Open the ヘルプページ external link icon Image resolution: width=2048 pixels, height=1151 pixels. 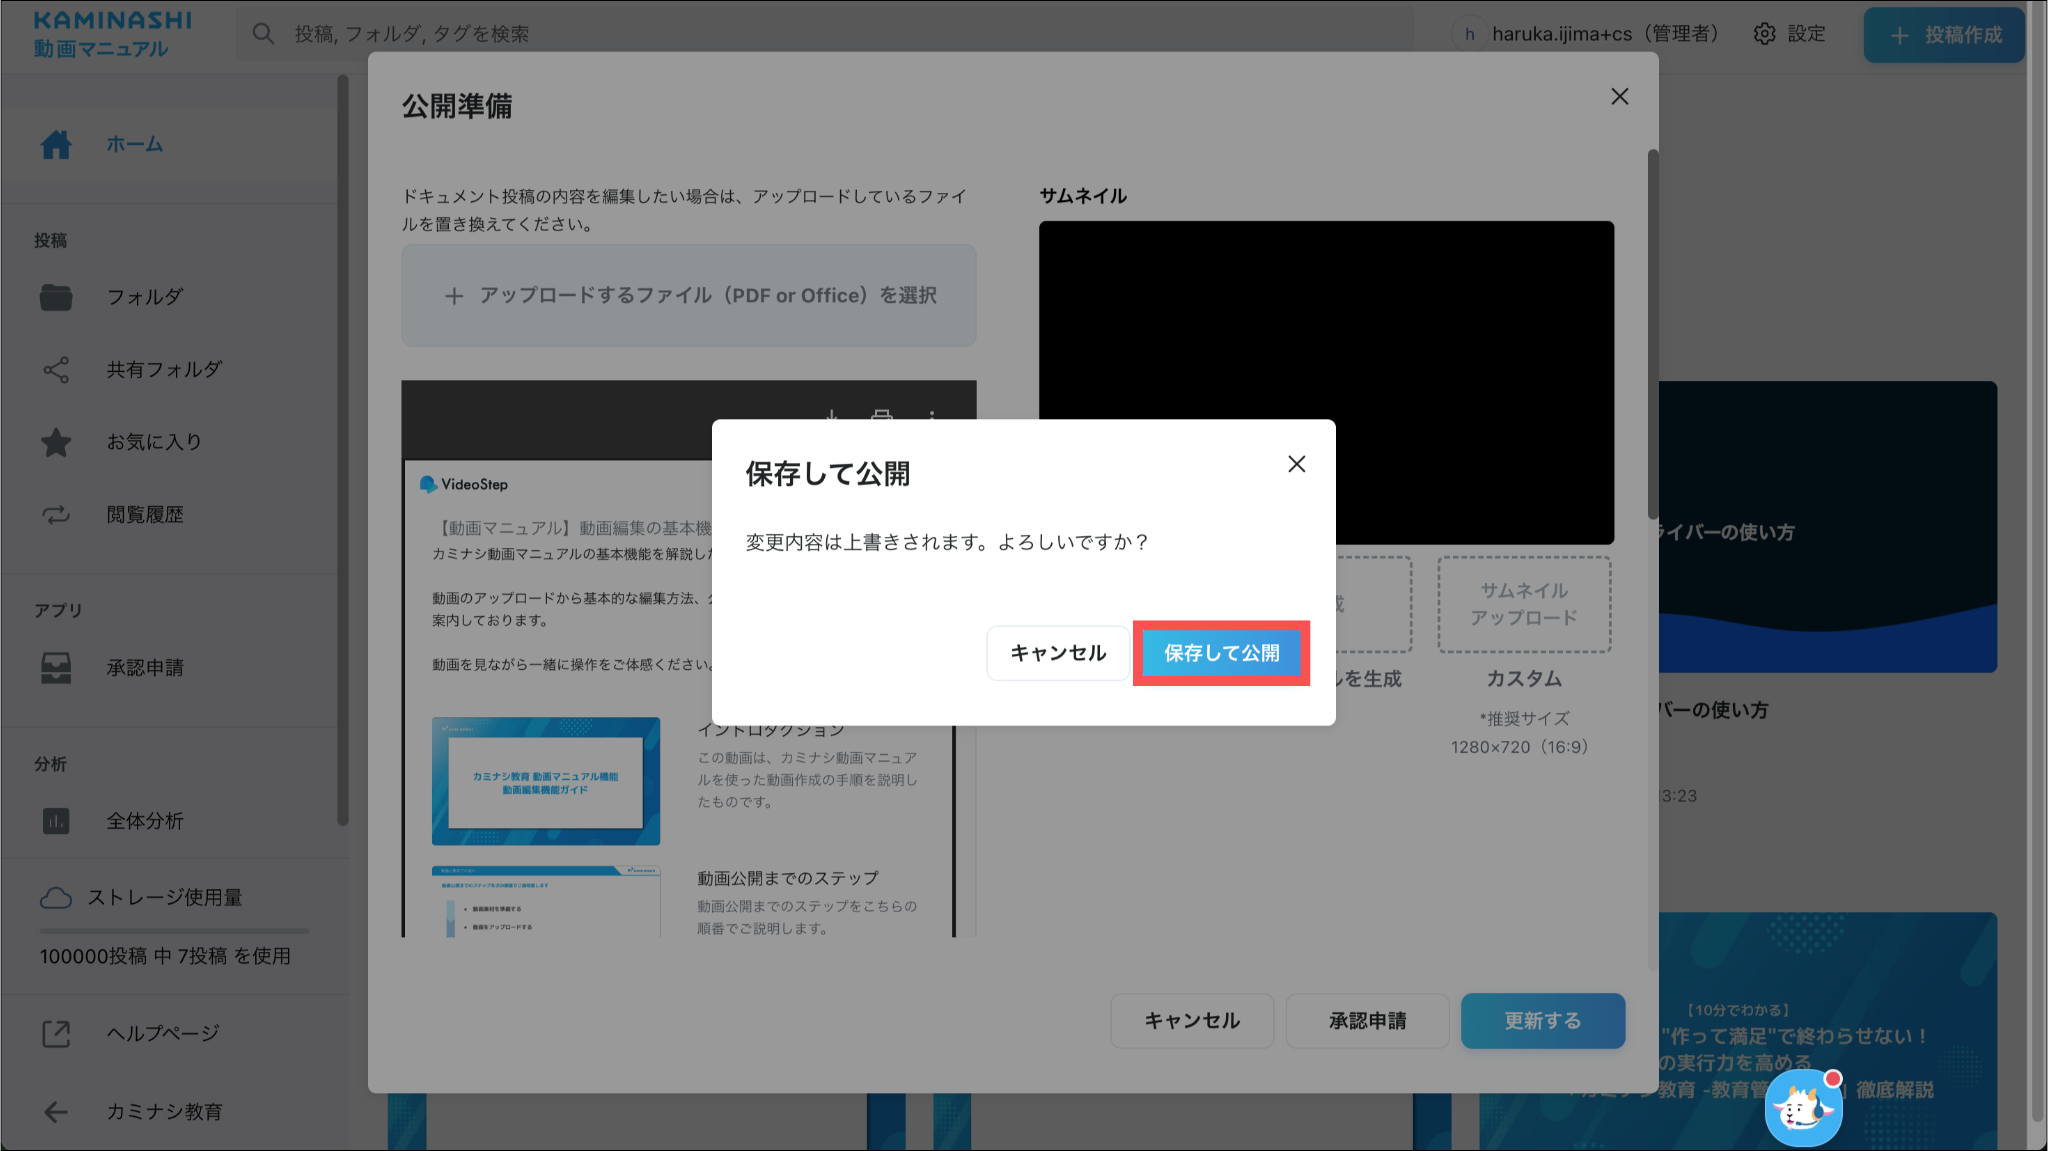[x=56, y=1034]
